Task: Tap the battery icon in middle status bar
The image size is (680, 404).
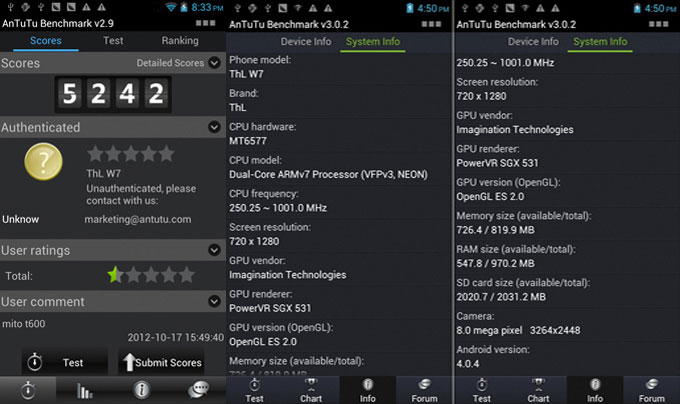Action: (x=410, y=8)
